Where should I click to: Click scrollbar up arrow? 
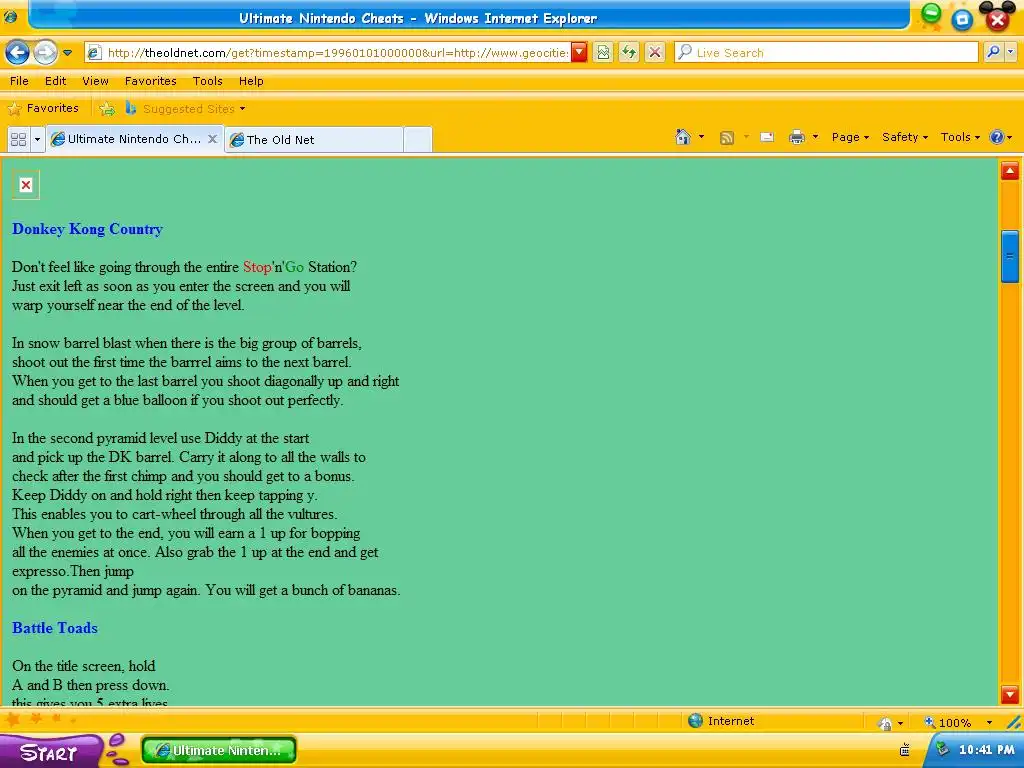[1010, 171]
